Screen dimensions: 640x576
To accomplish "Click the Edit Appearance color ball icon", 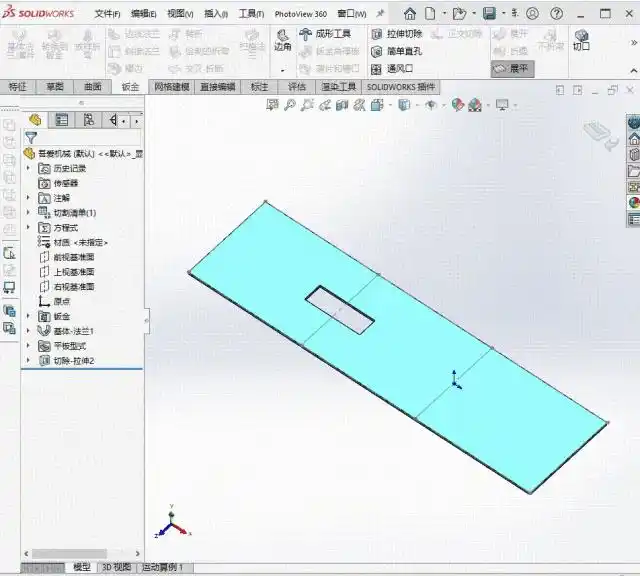I will click(x=458, y=105).
